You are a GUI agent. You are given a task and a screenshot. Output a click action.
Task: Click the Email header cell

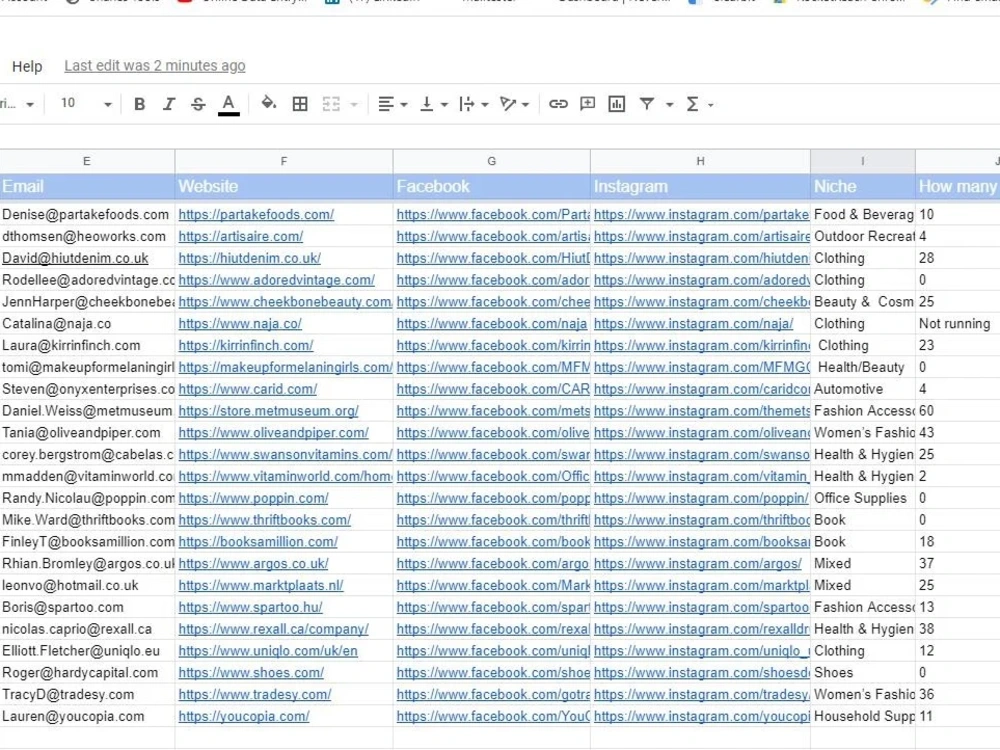pyautogui.click(x=87, y=186)
